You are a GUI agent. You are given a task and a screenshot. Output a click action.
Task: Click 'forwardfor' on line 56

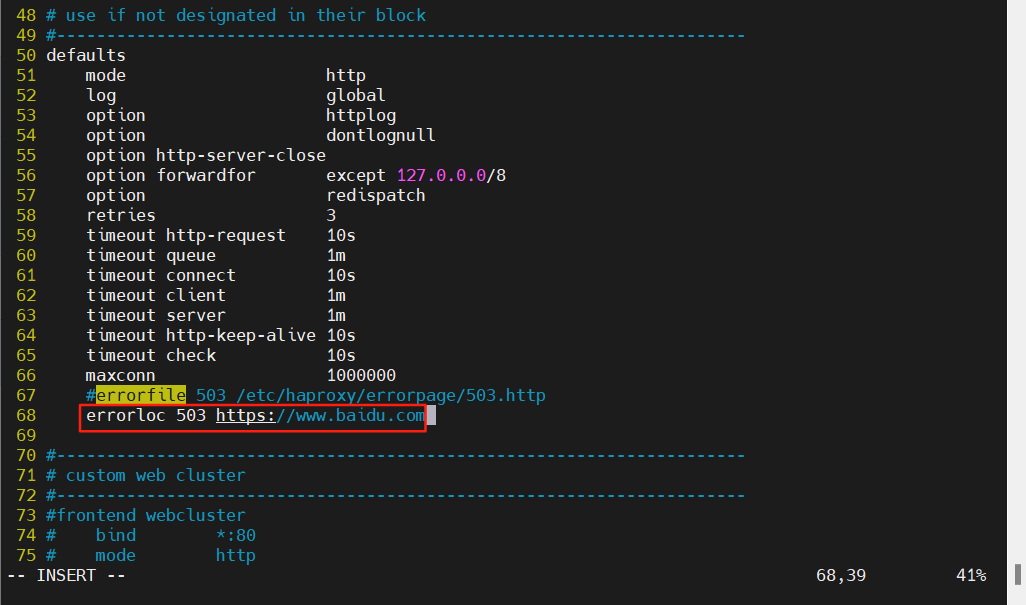click(205, 175)
